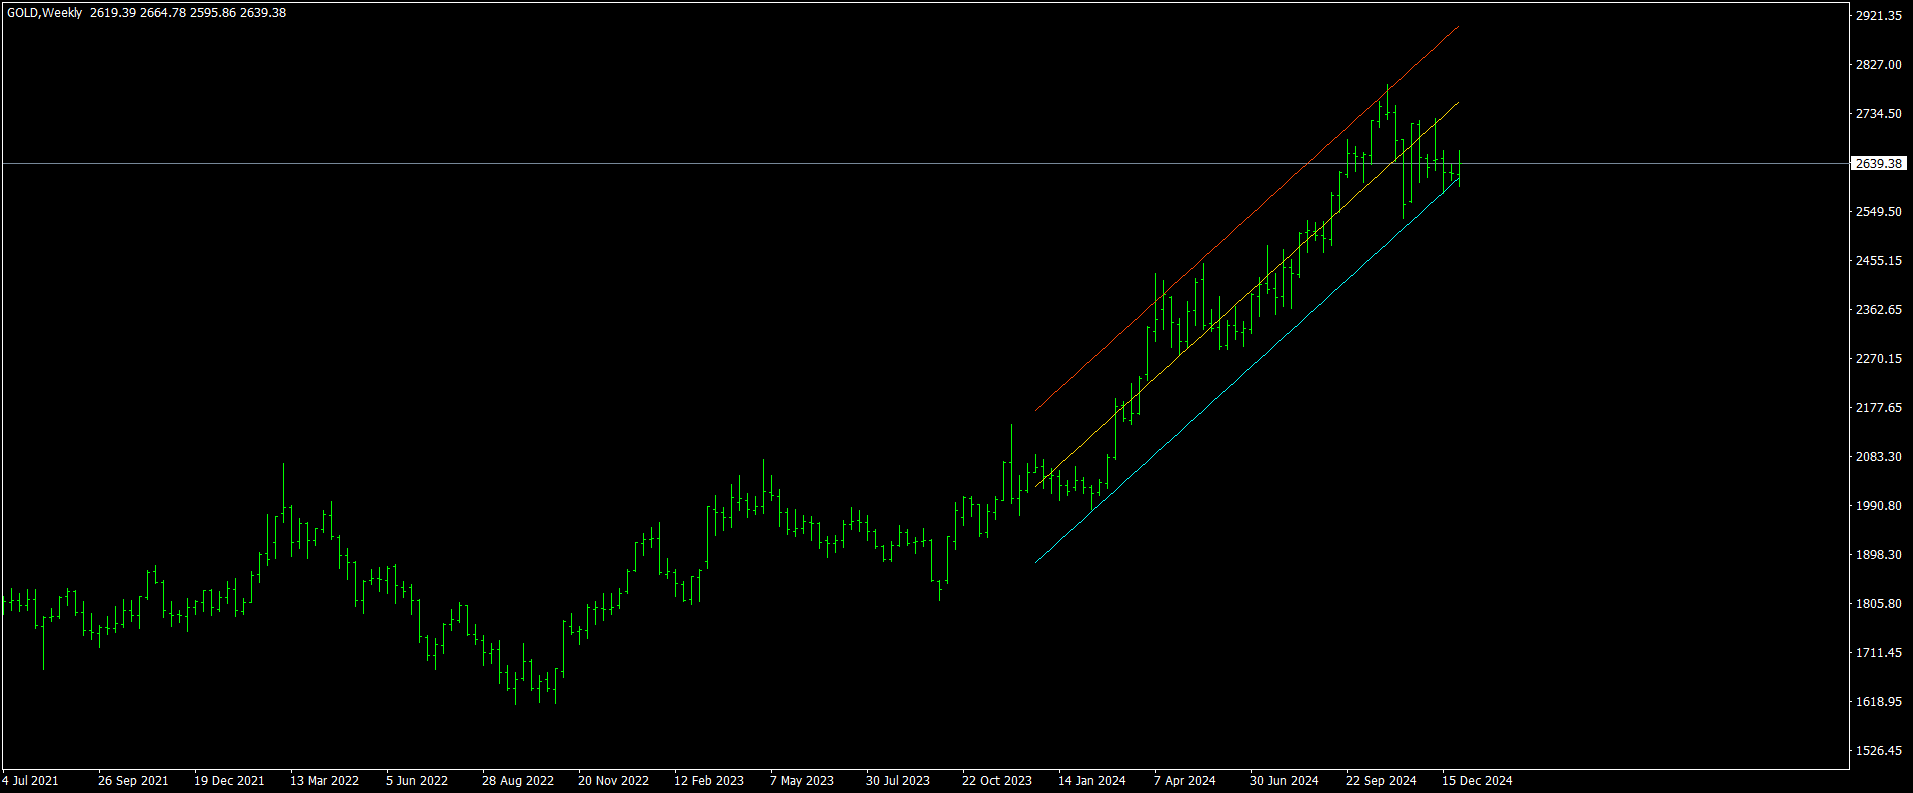Viewport: 1913px width, 793px height.
Task: Click the GOLD,Weekly chart title text
Action: [45, 13]
